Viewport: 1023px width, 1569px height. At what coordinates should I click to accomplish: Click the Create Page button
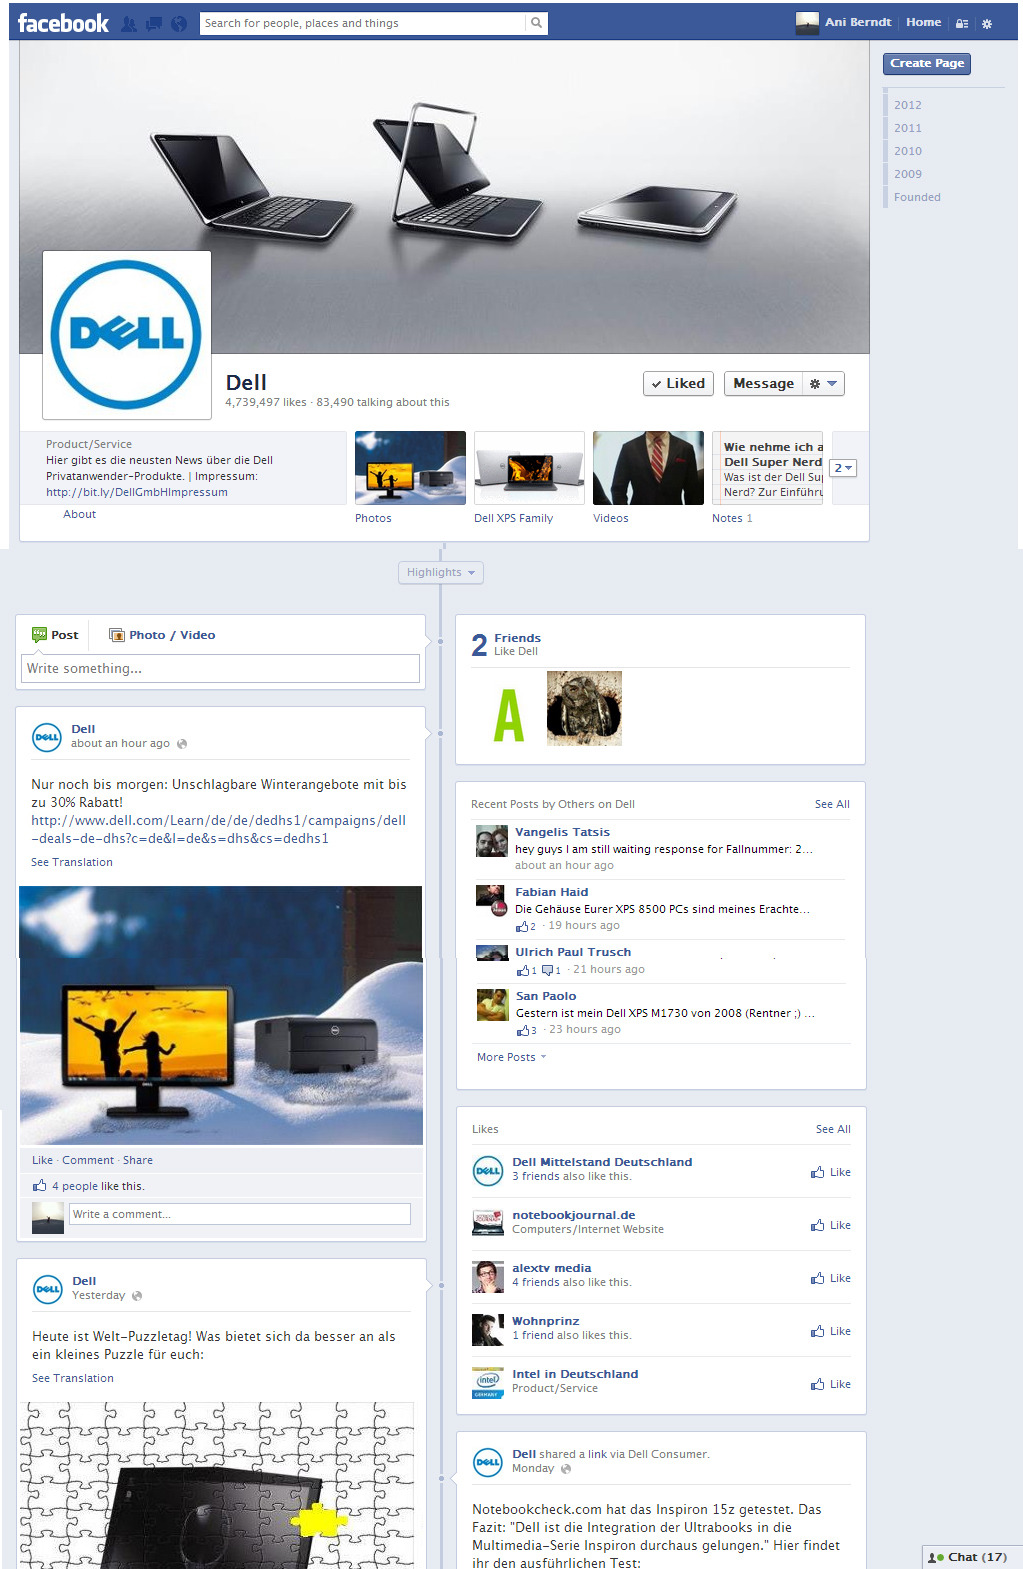(927, 63)
